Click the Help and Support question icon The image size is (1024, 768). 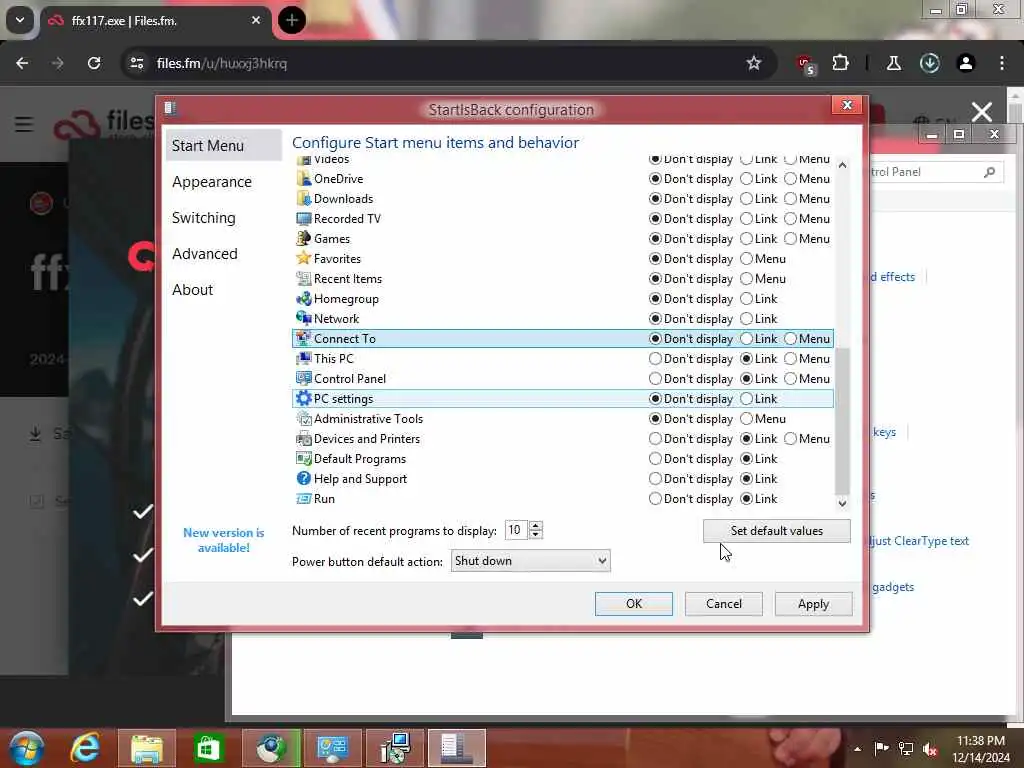pyautogui.click(x=303, y=479)
